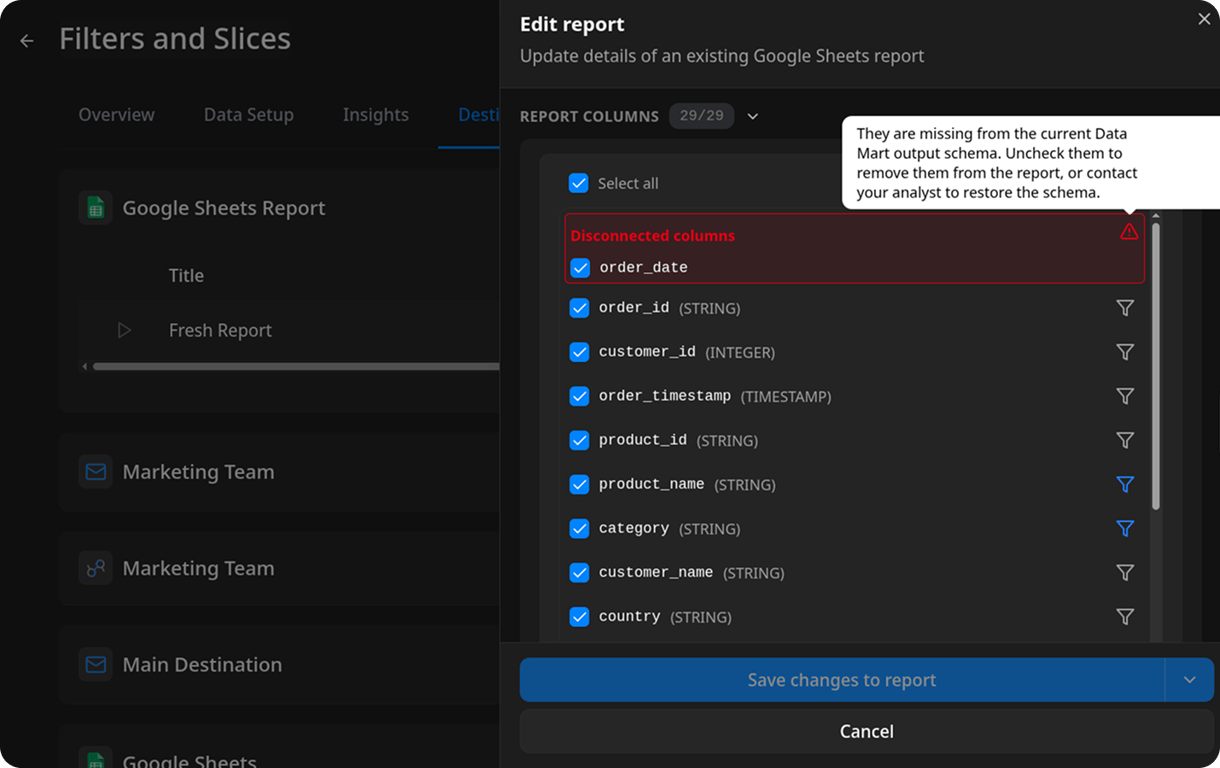
Task: Click the Main Destination envelope icon
Action: tap(95, 664)
